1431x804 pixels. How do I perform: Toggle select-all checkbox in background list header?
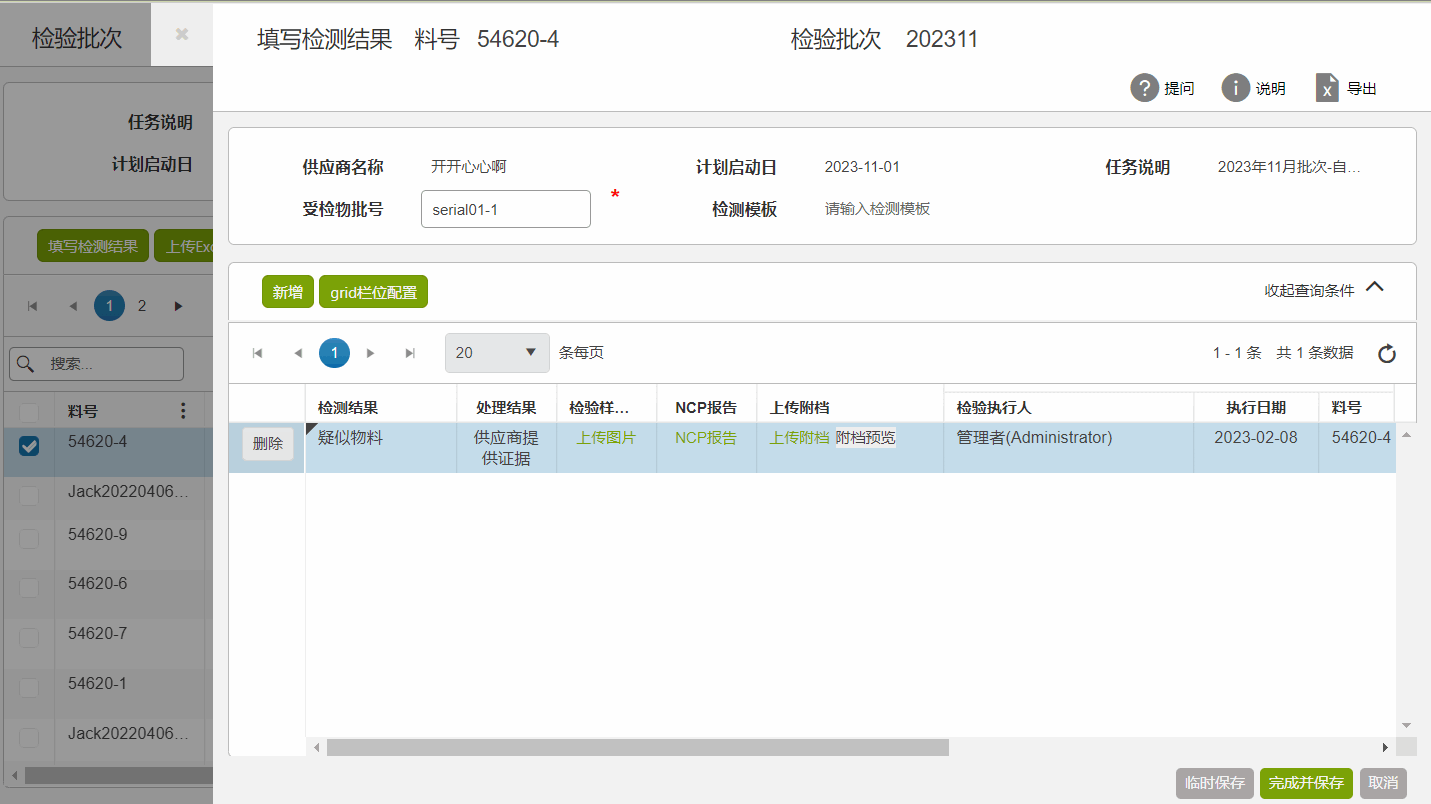click(x=29, y=412)
